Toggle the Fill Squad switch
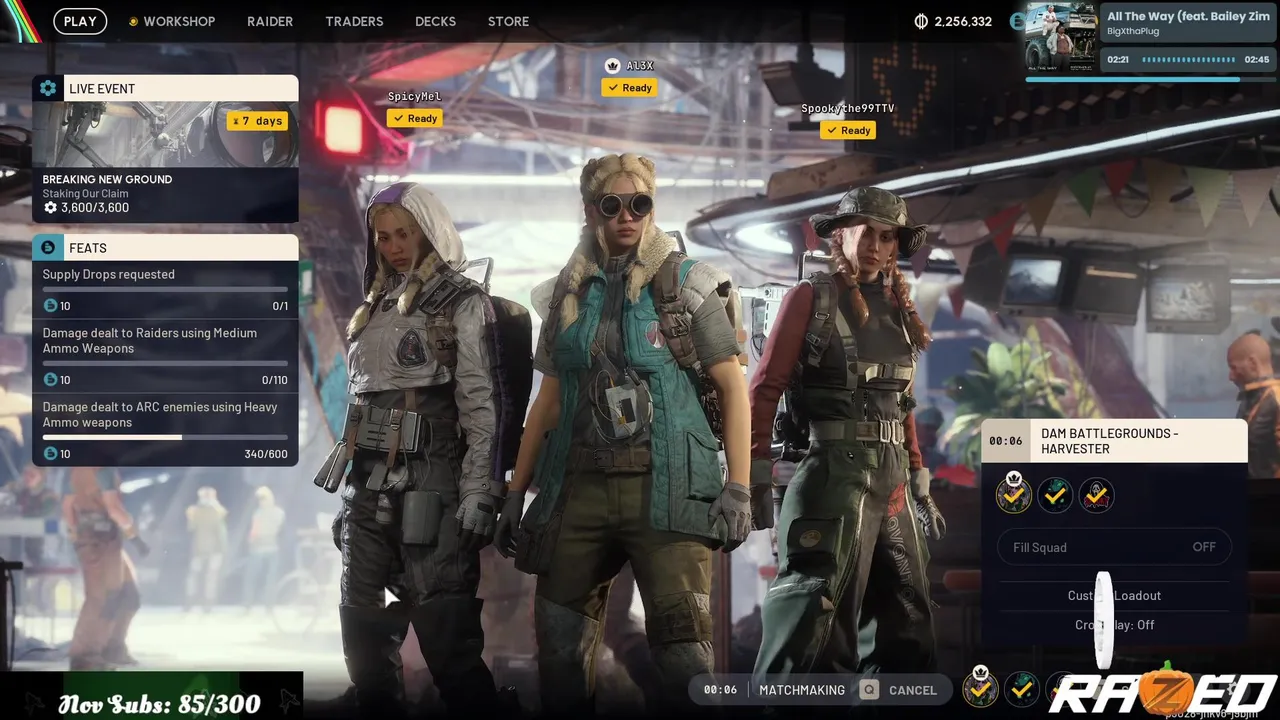 coord(1114,547)
